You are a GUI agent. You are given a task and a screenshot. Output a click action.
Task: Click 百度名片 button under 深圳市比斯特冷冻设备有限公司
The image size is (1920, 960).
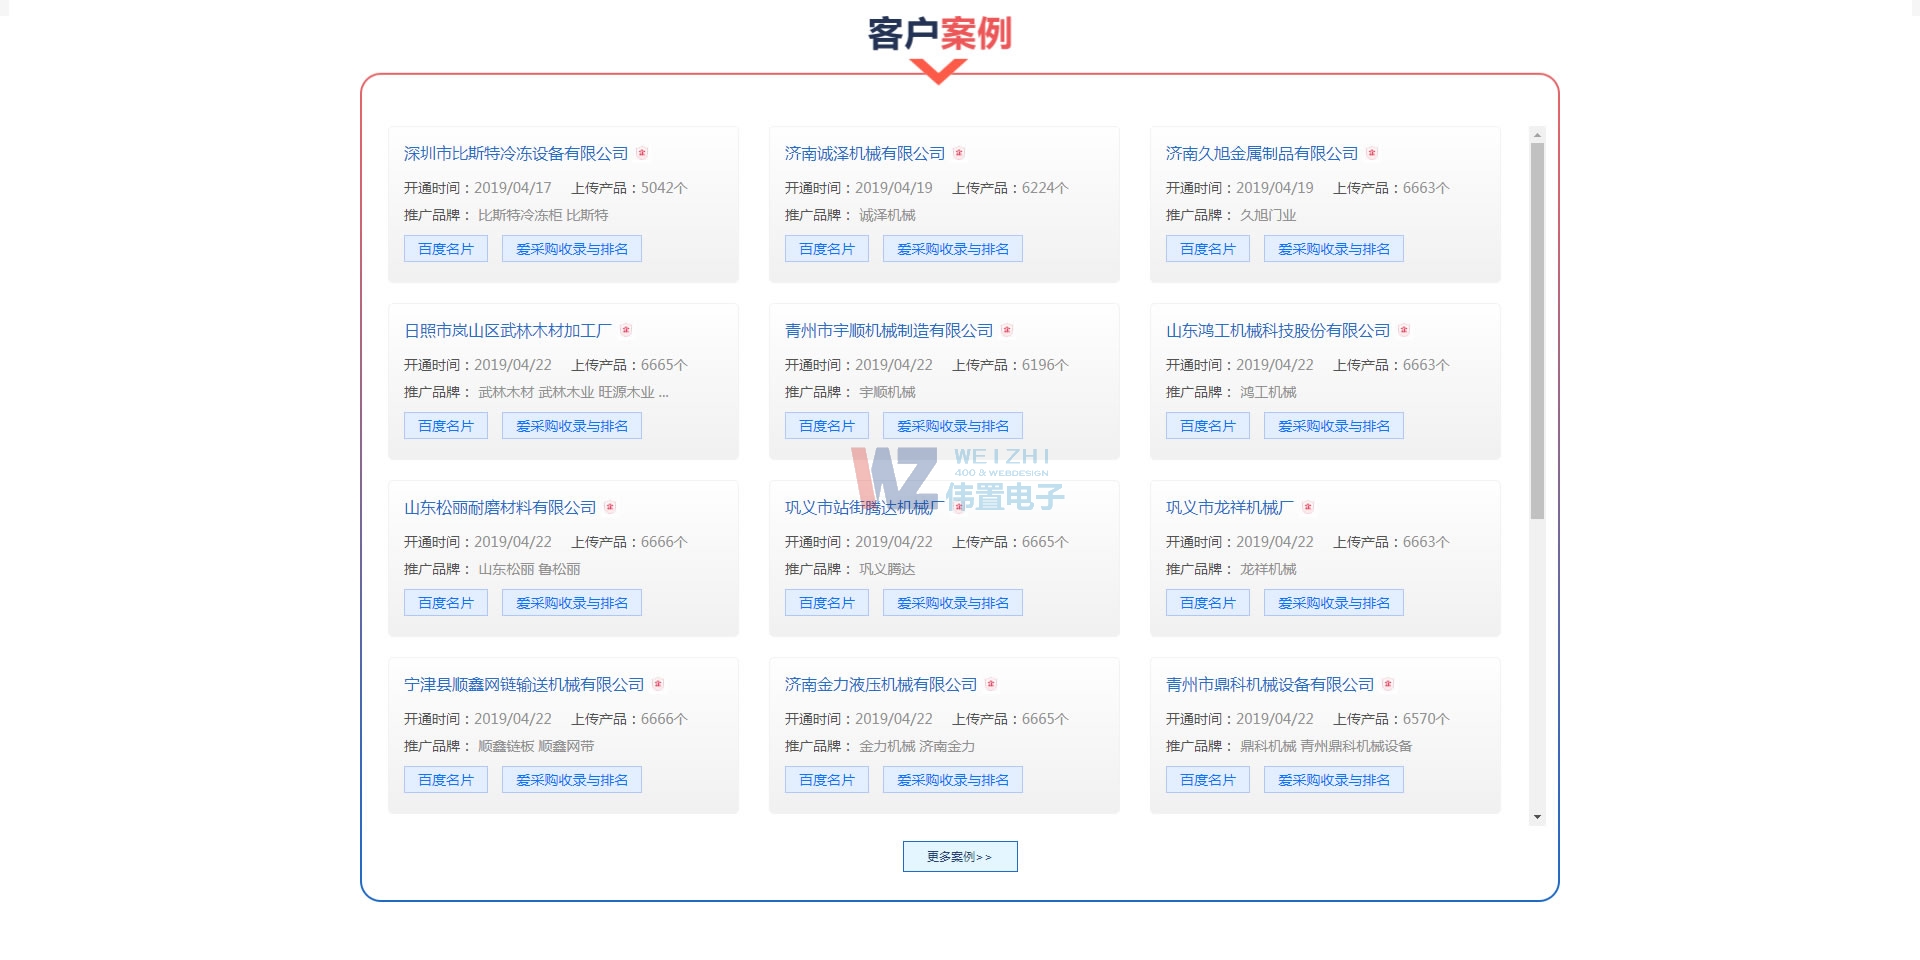[445, 247]
